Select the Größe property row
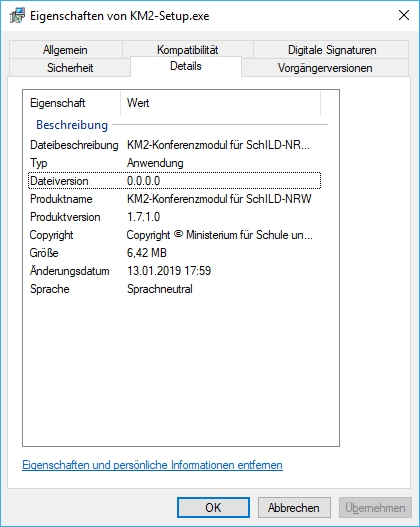 174,253
